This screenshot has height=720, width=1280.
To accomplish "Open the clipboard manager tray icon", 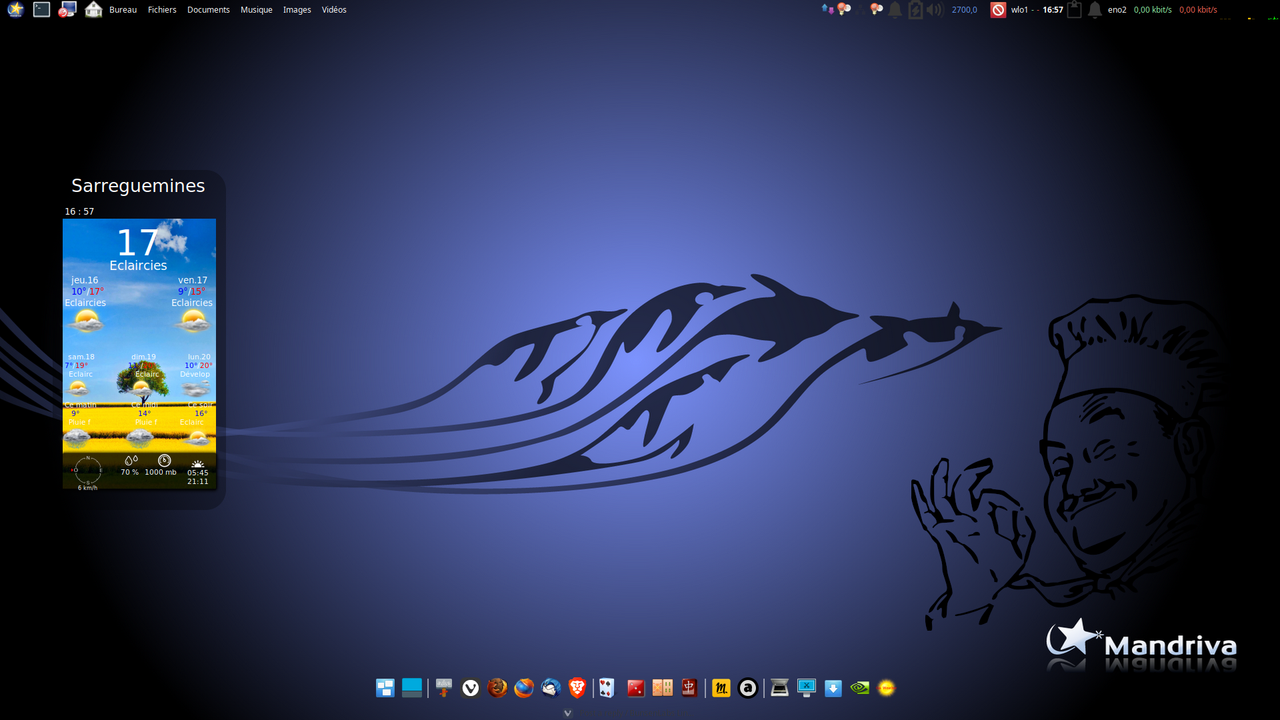I will [x=1074, y=10].
